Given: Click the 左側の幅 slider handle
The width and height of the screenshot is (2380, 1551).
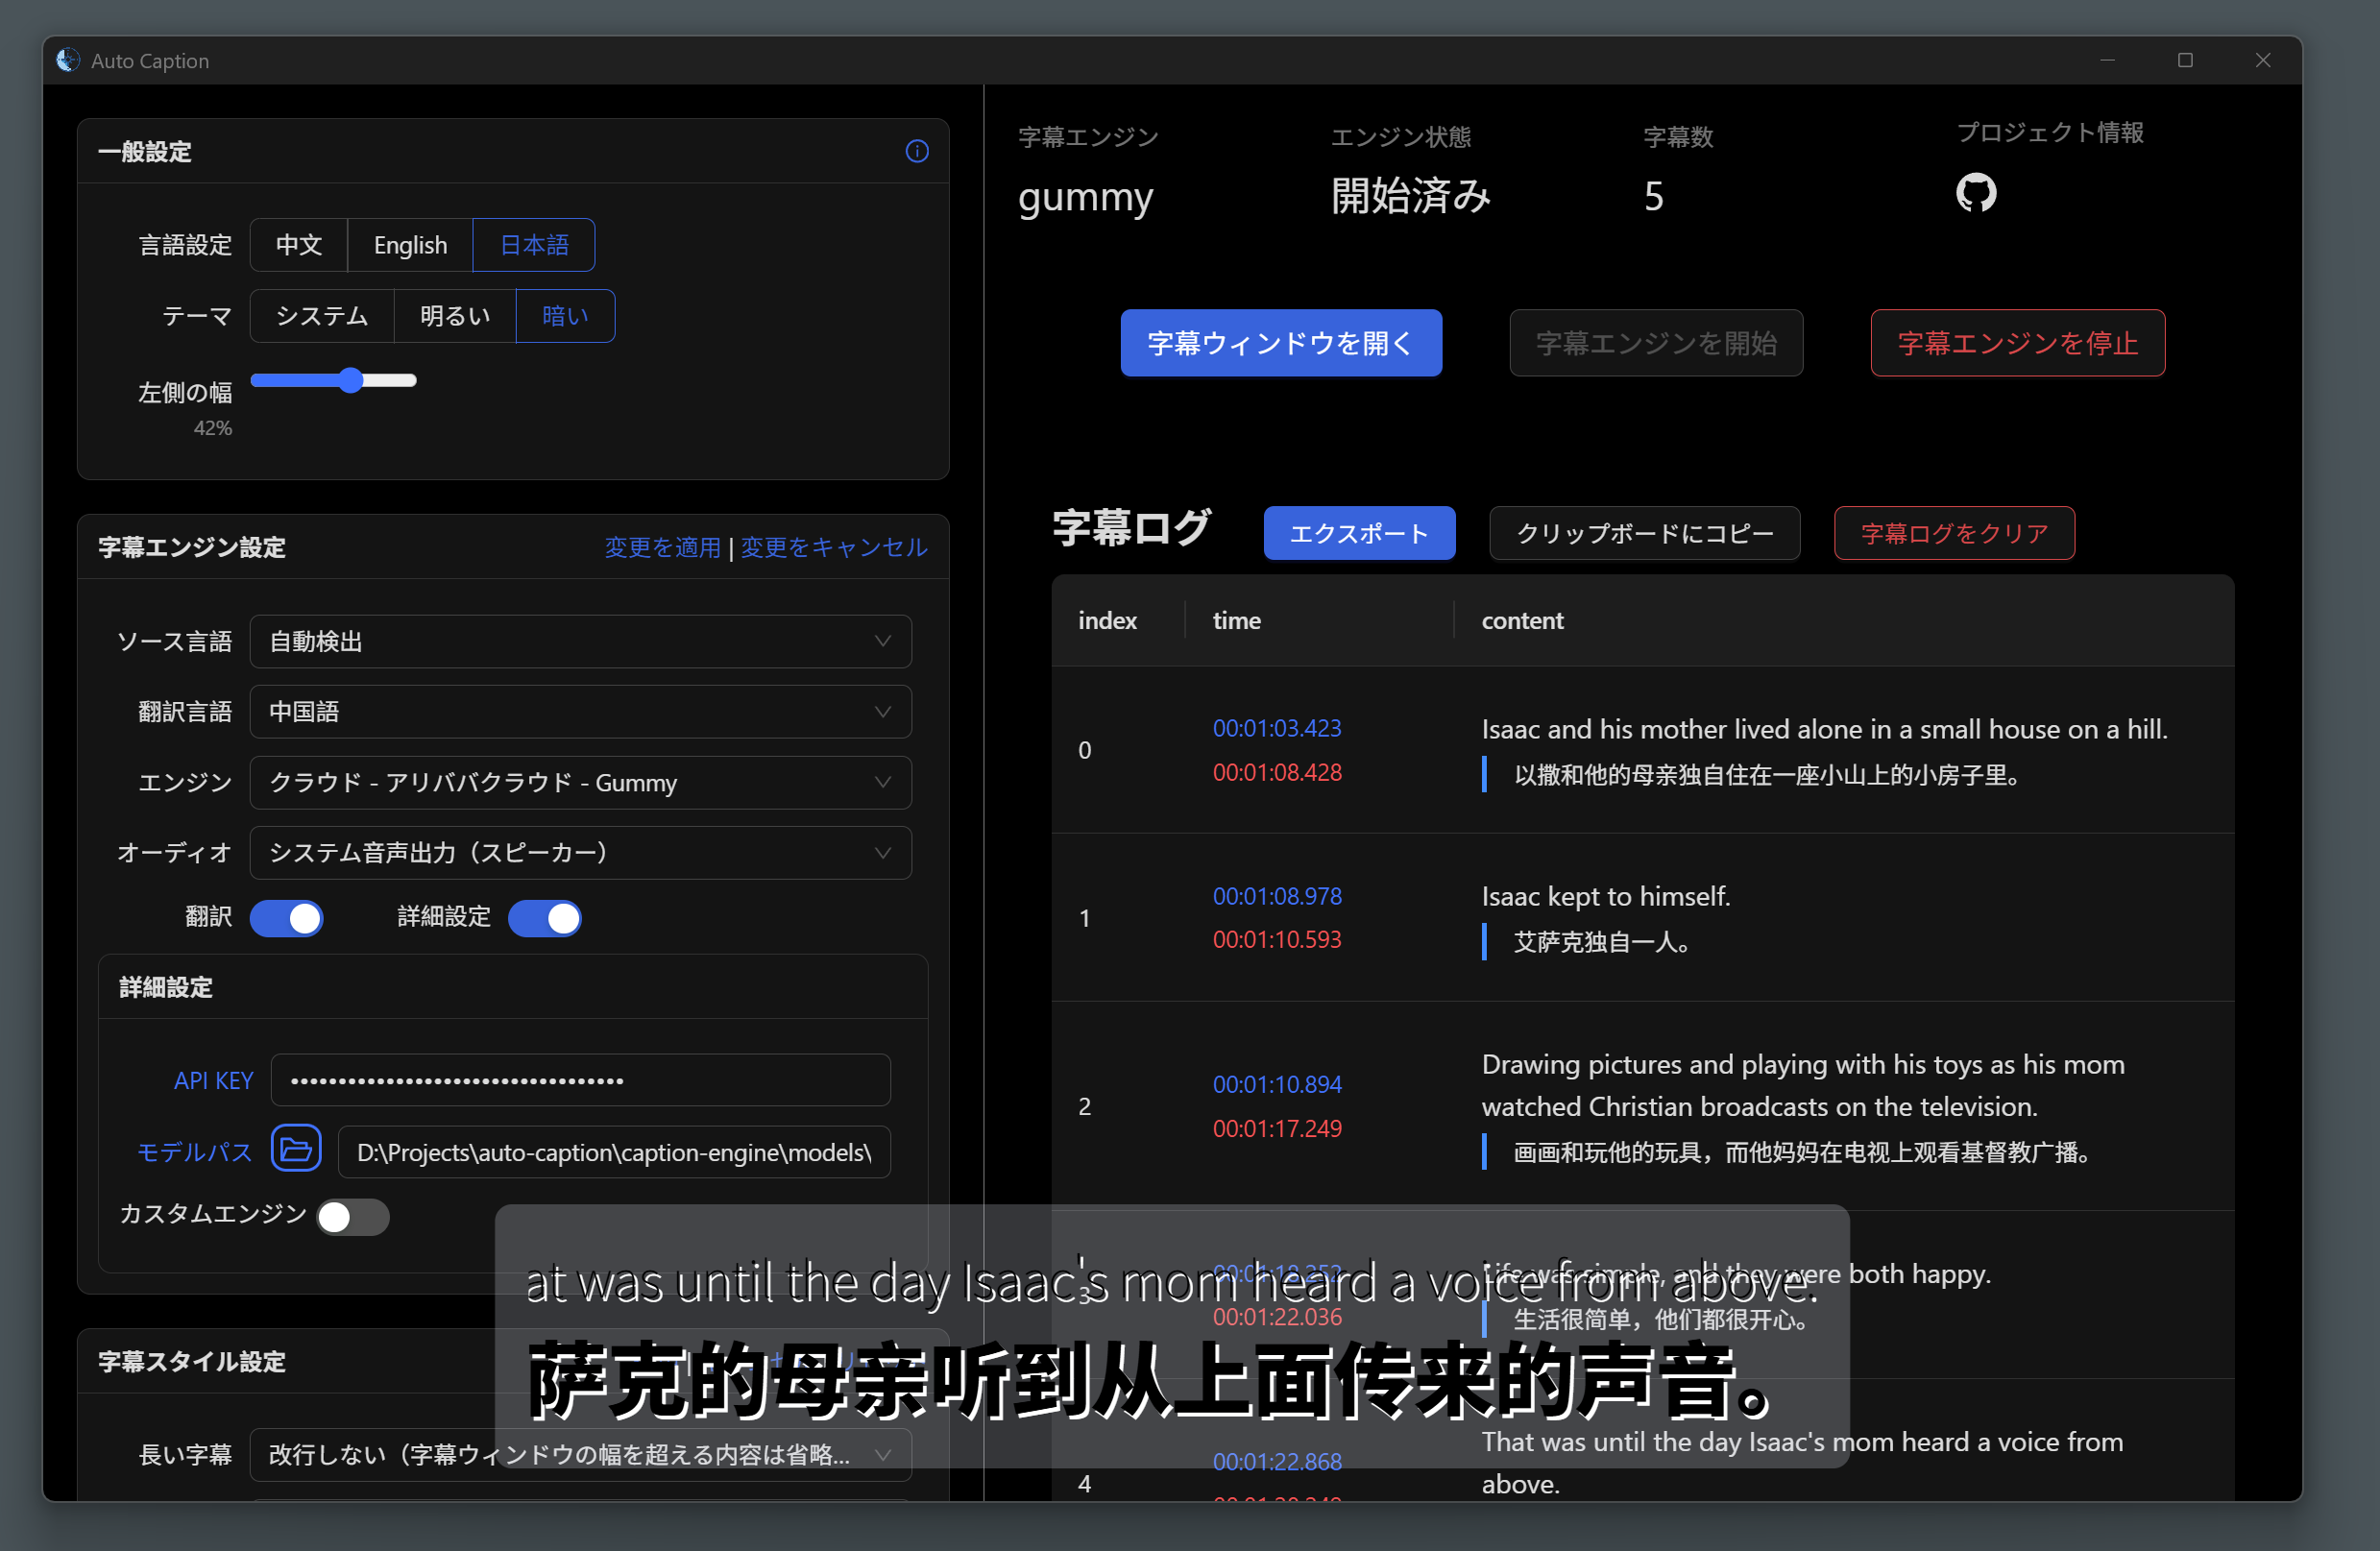Looking at the screenshot, I should 350,380.
